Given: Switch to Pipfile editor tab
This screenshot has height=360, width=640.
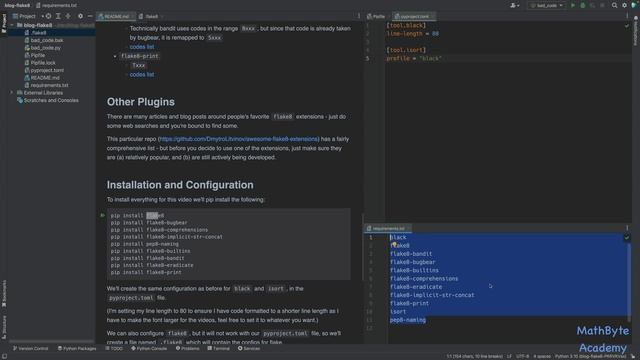Looking at the screenshot, I should (x=377, y=16).
